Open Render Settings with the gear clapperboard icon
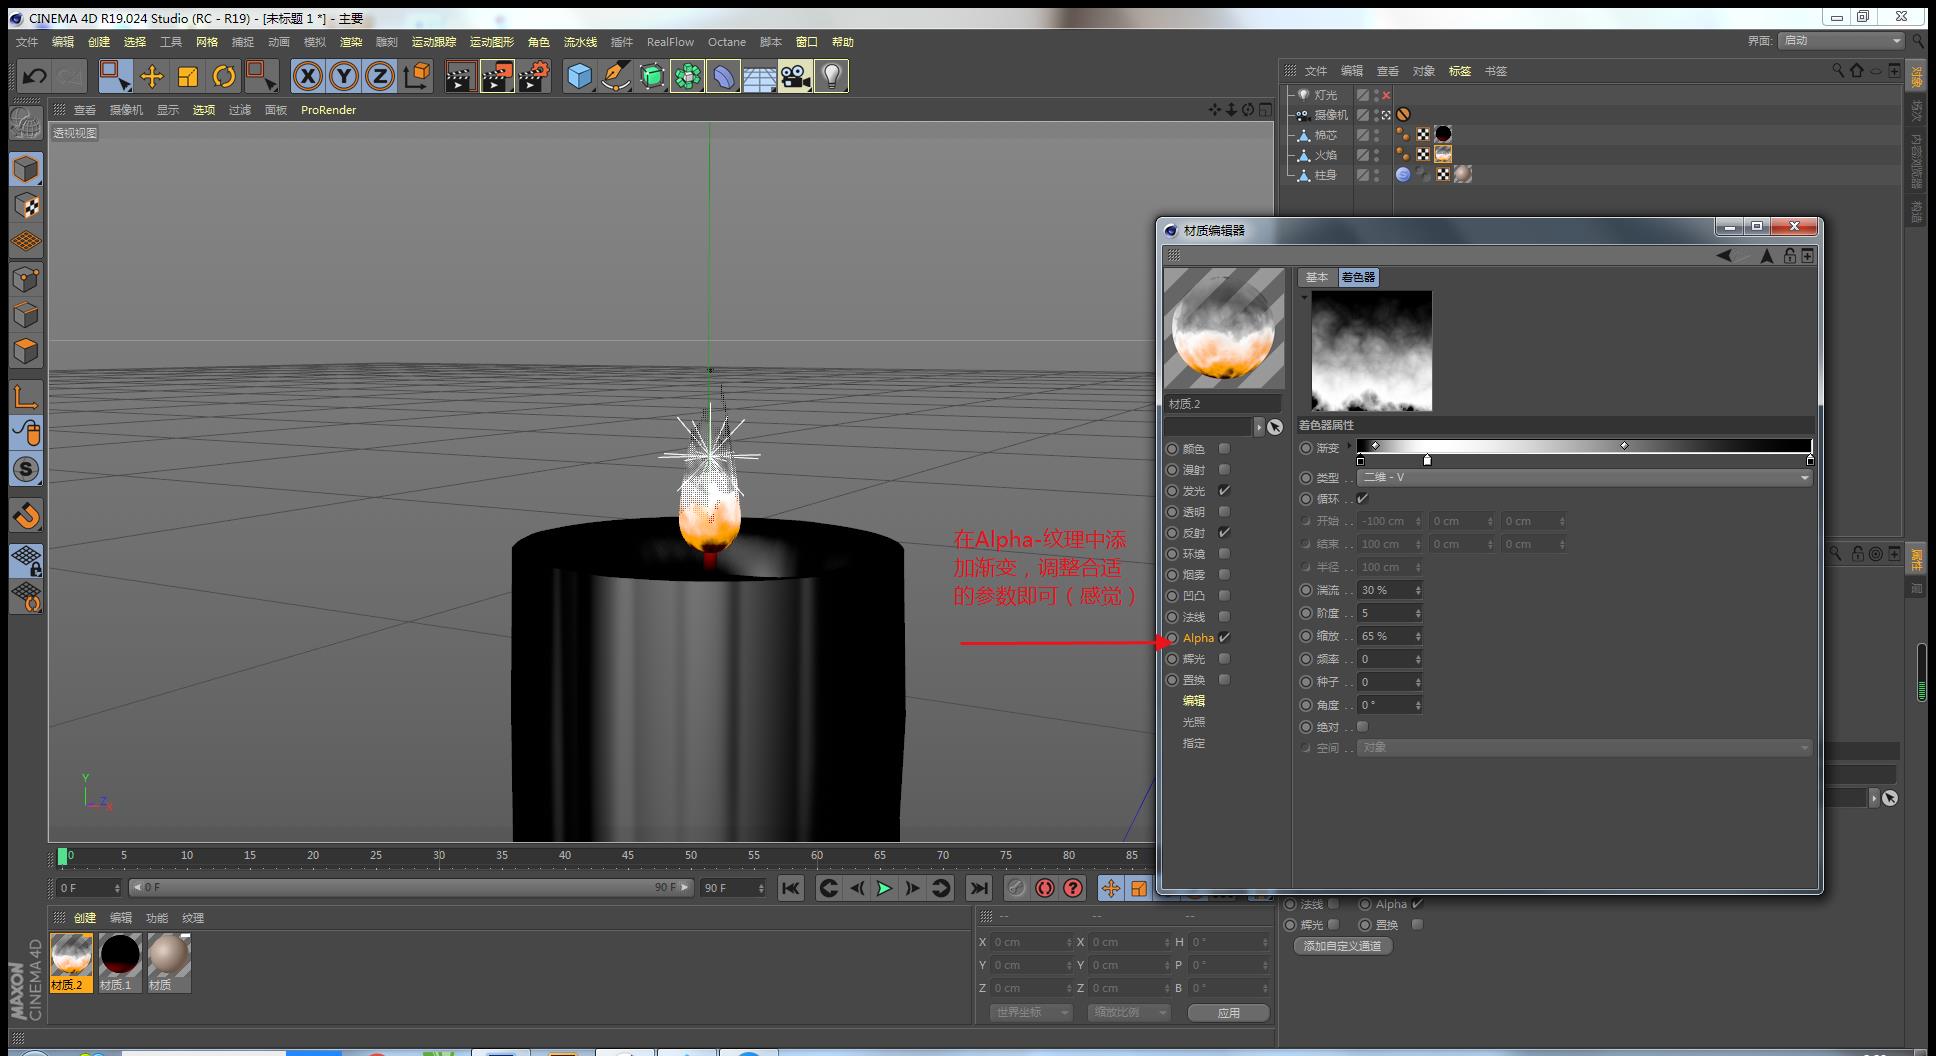 click(534, 76)
